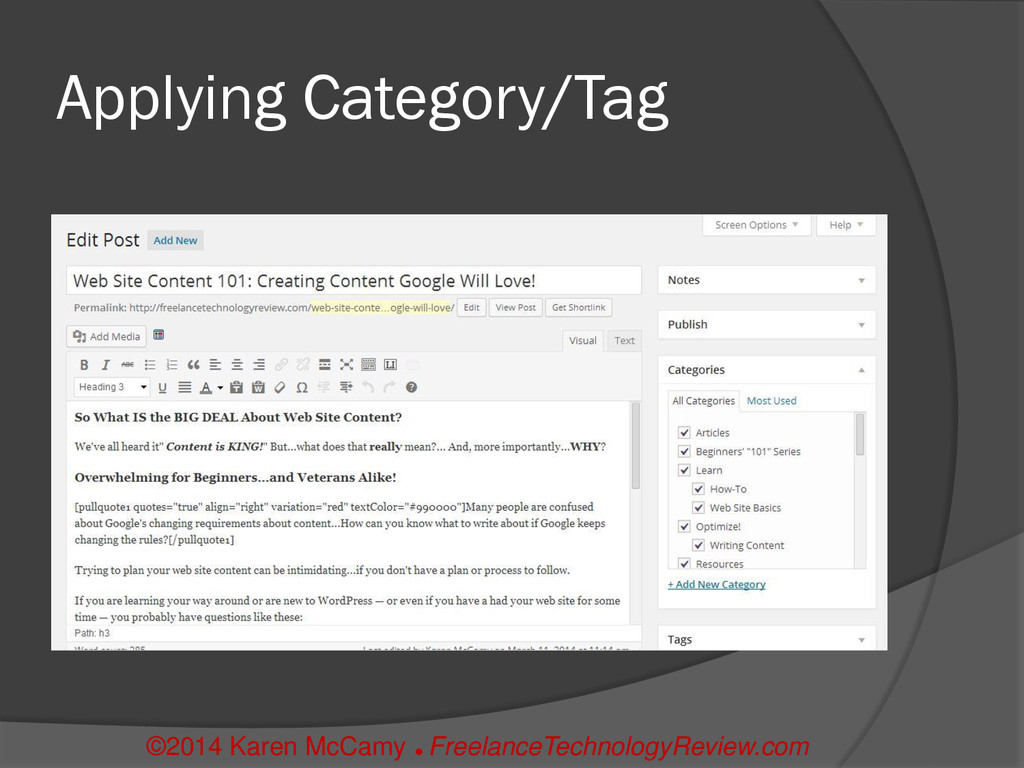
Task: Insert the Read More tag
Action: pyautogui.click(x=325, y=364)
